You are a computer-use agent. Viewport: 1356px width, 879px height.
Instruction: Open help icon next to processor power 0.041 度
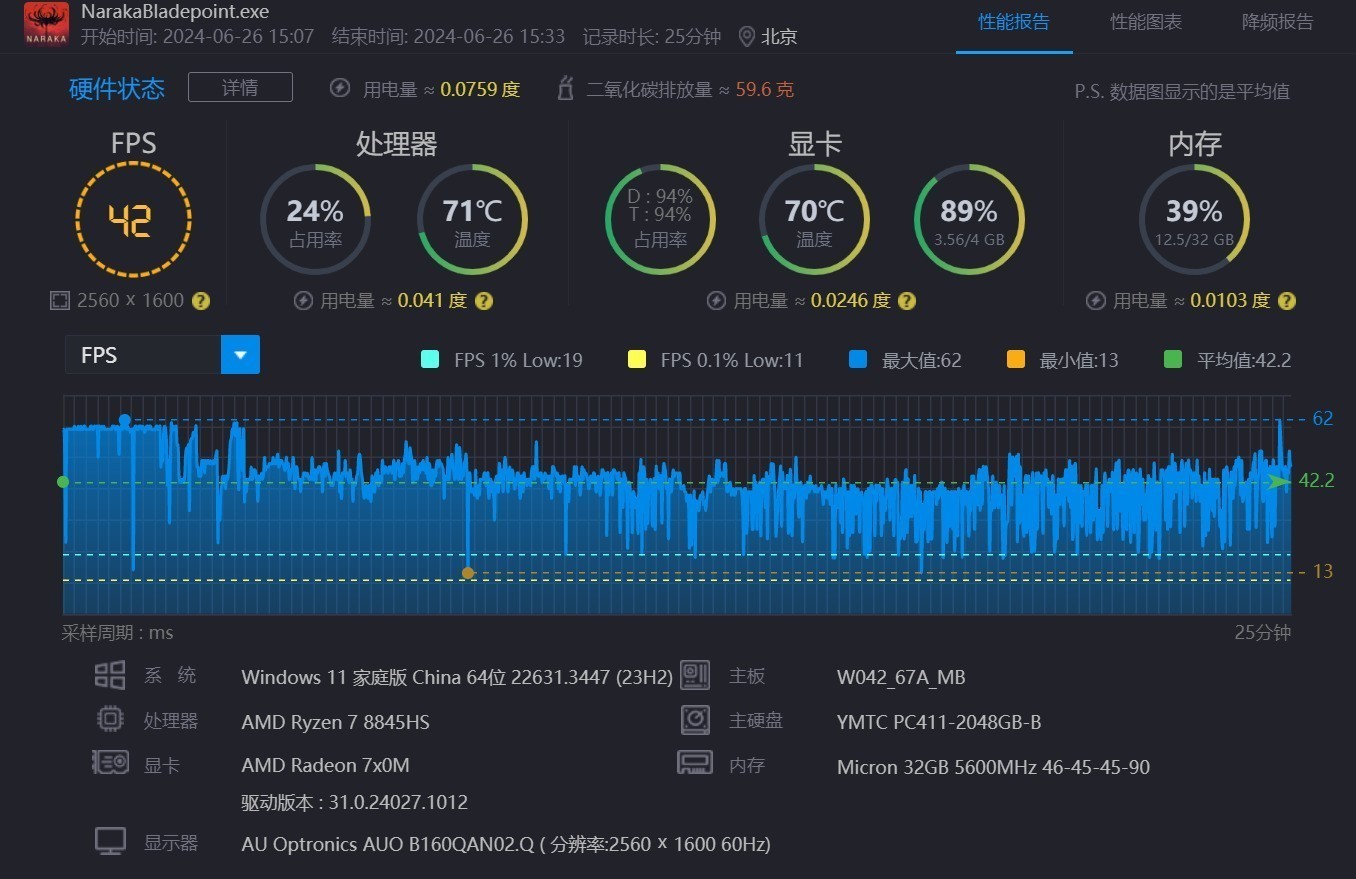point(484,300)
